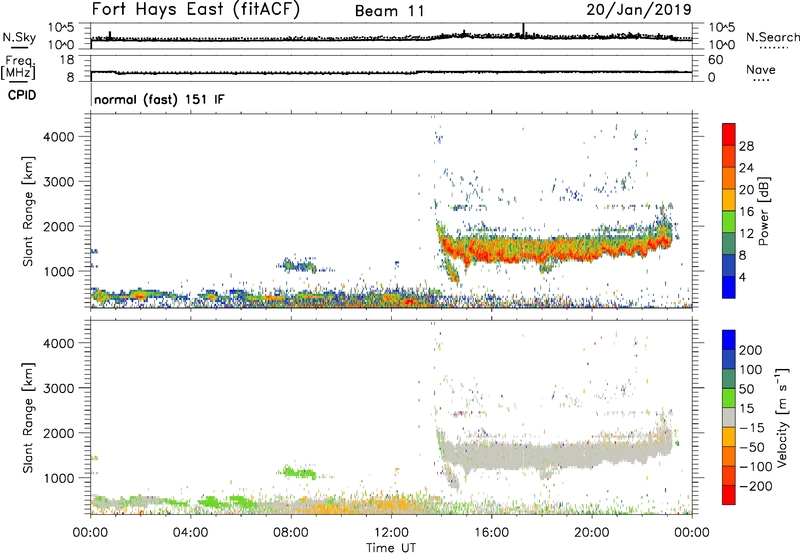Click the '200' velocity colorbar tick value
Viewport: 800px width, 554px height.
point(751,350)
